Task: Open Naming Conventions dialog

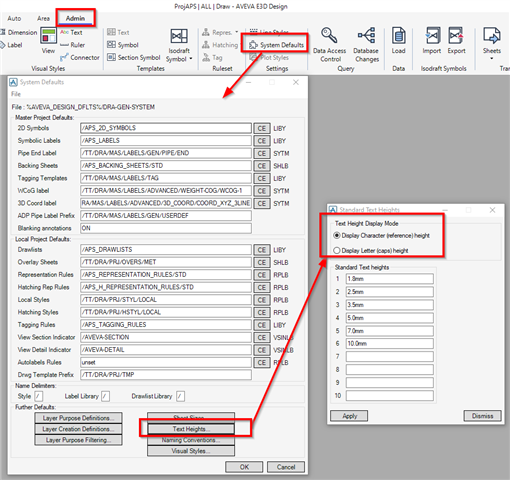Action: [191, 440]
